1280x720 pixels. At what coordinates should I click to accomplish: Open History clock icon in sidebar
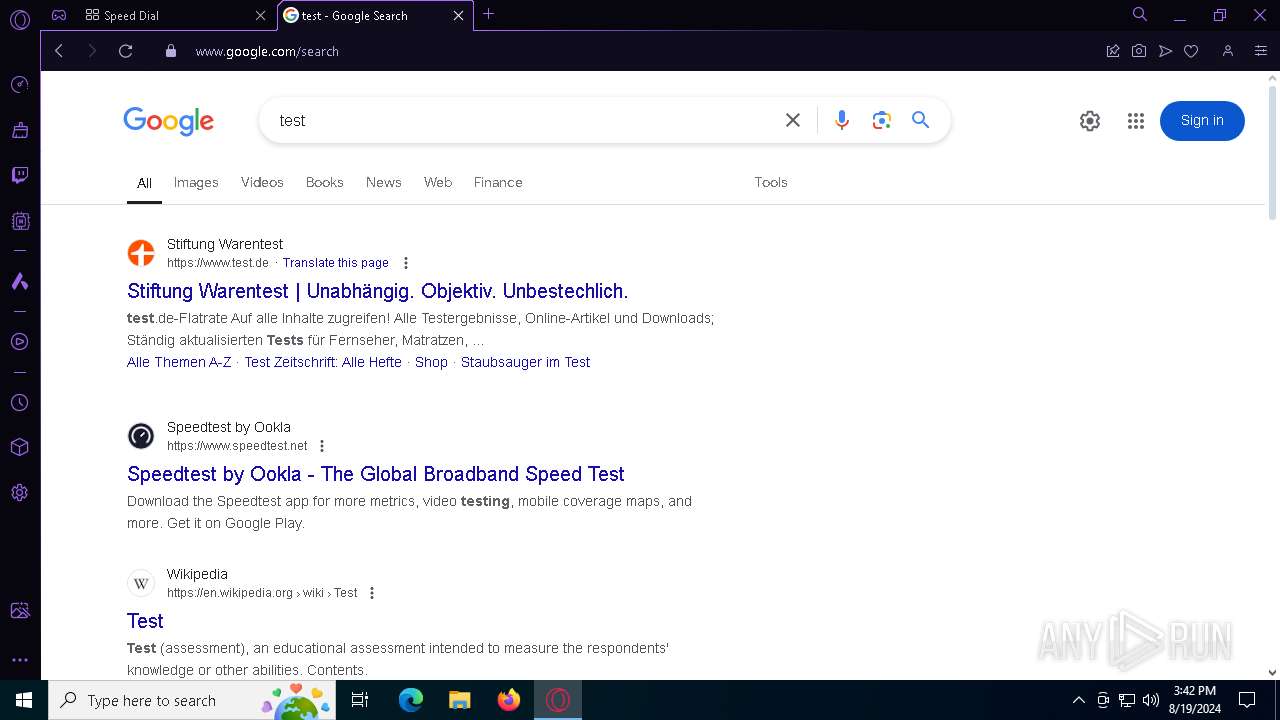(19, 402)
